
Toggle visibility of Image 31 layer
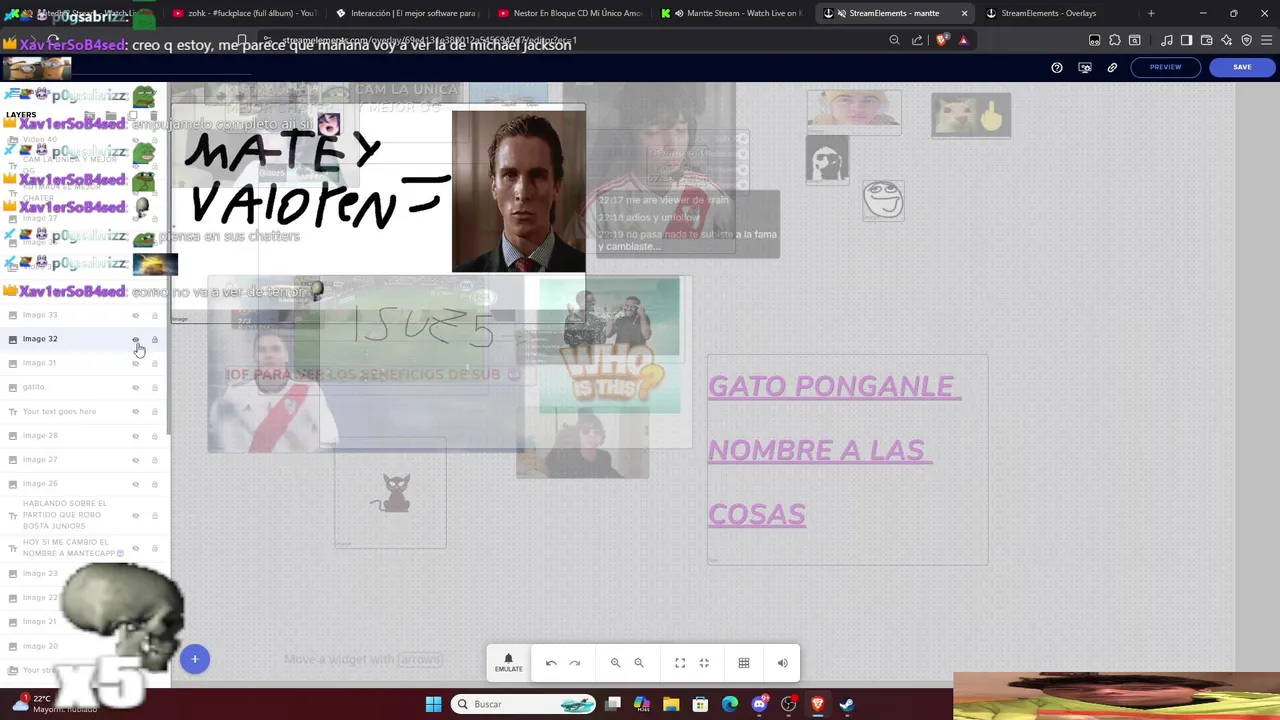click(x=136, y=363)
